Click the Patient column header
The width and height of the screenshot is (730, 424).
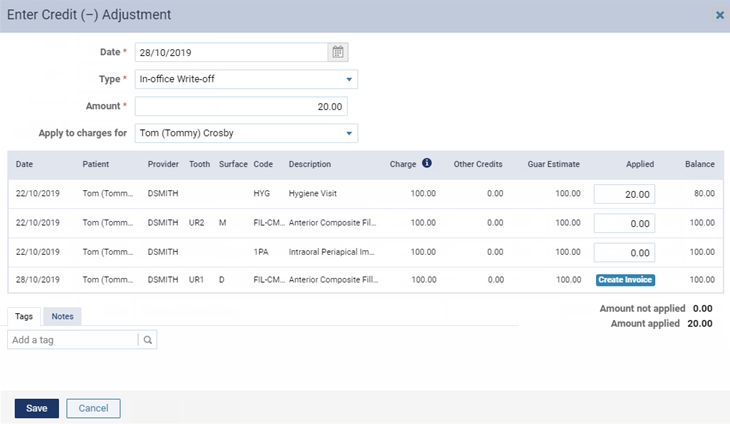pyautogui.click(x=95, y=164)
